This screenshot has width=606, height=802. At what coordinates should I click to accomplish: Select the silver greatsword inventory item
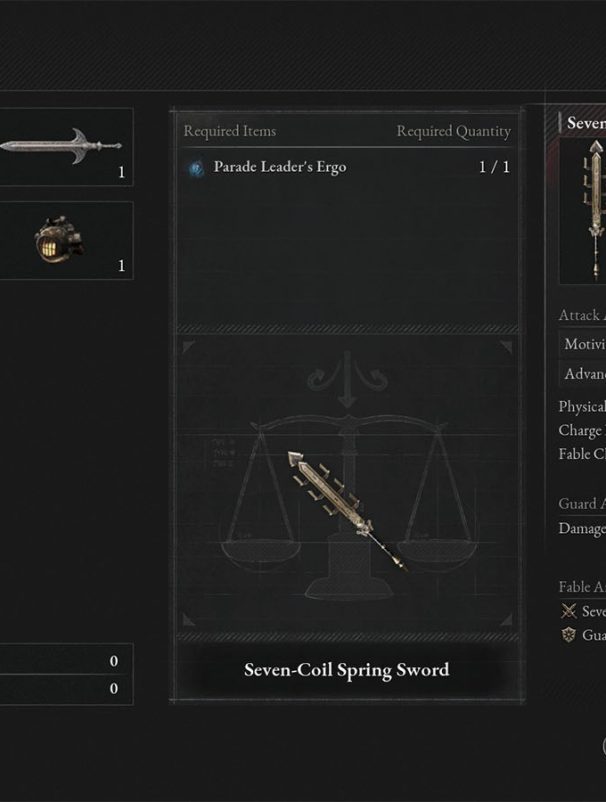[x=66, y=146]
